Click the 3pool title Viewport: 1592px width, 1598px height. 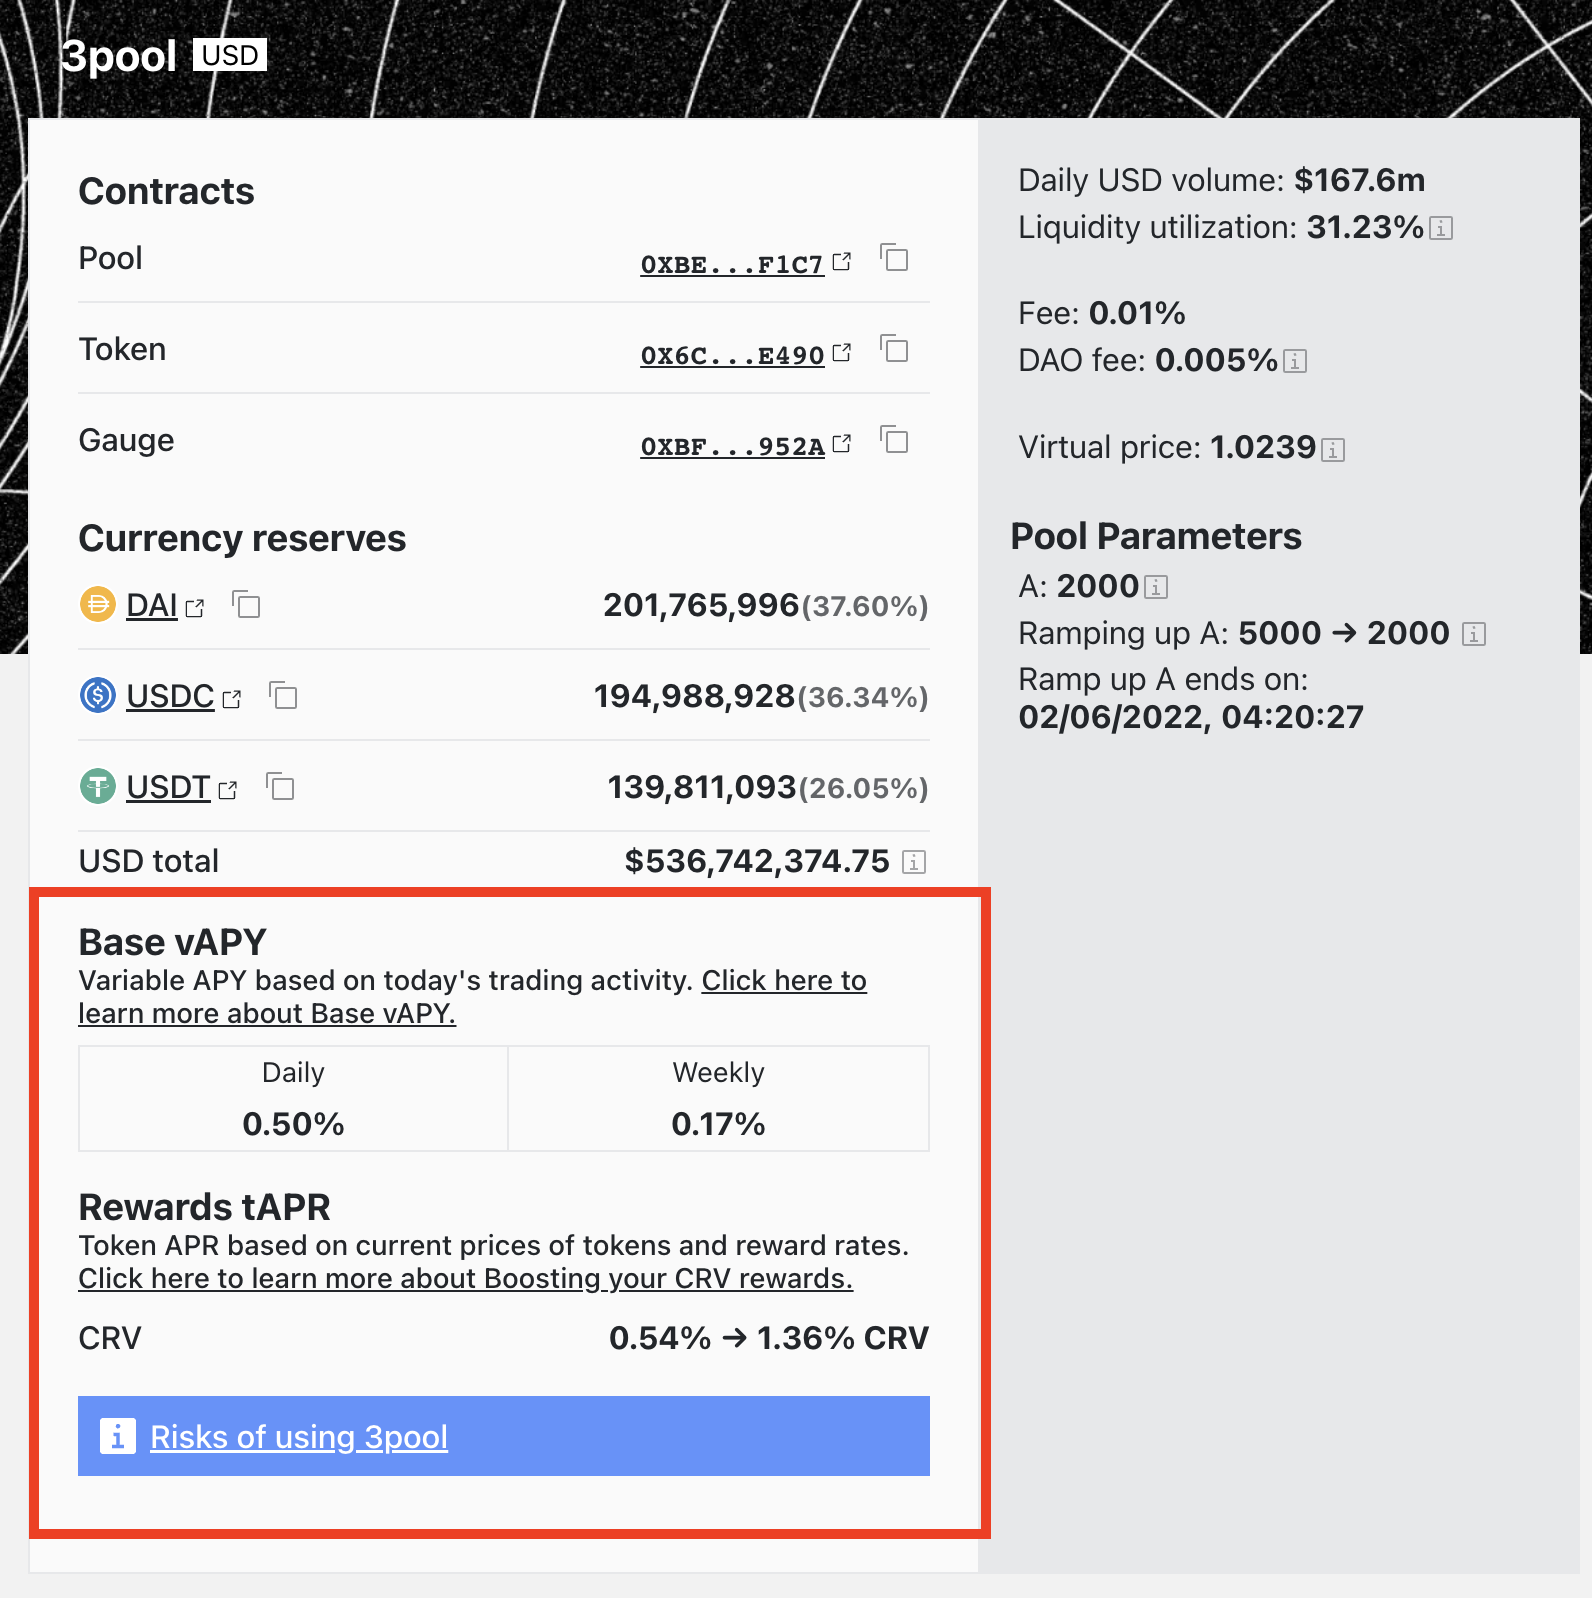[x=119, y=56]
